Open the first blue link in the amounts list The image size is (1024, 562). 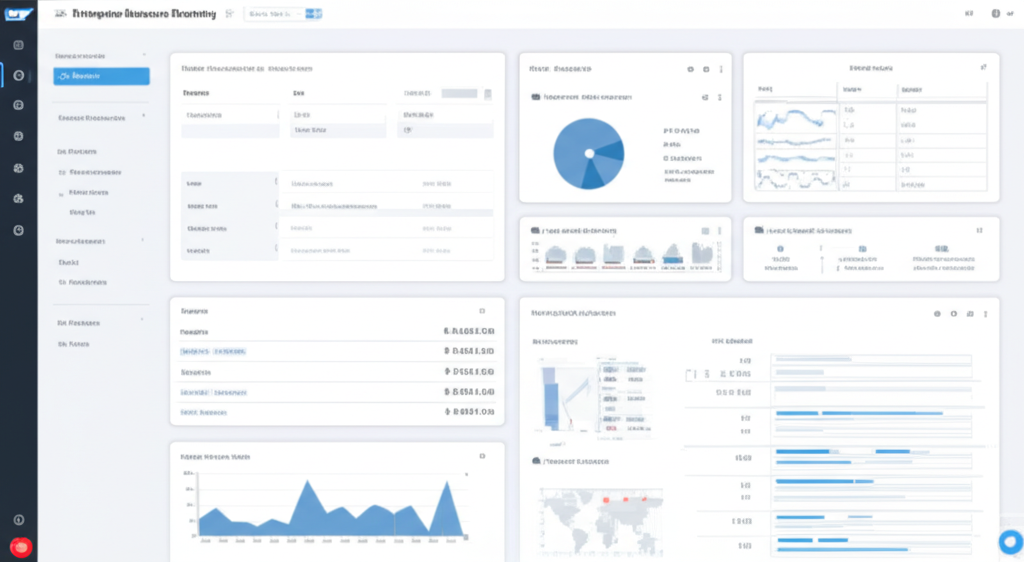click(x=213, y=351)
